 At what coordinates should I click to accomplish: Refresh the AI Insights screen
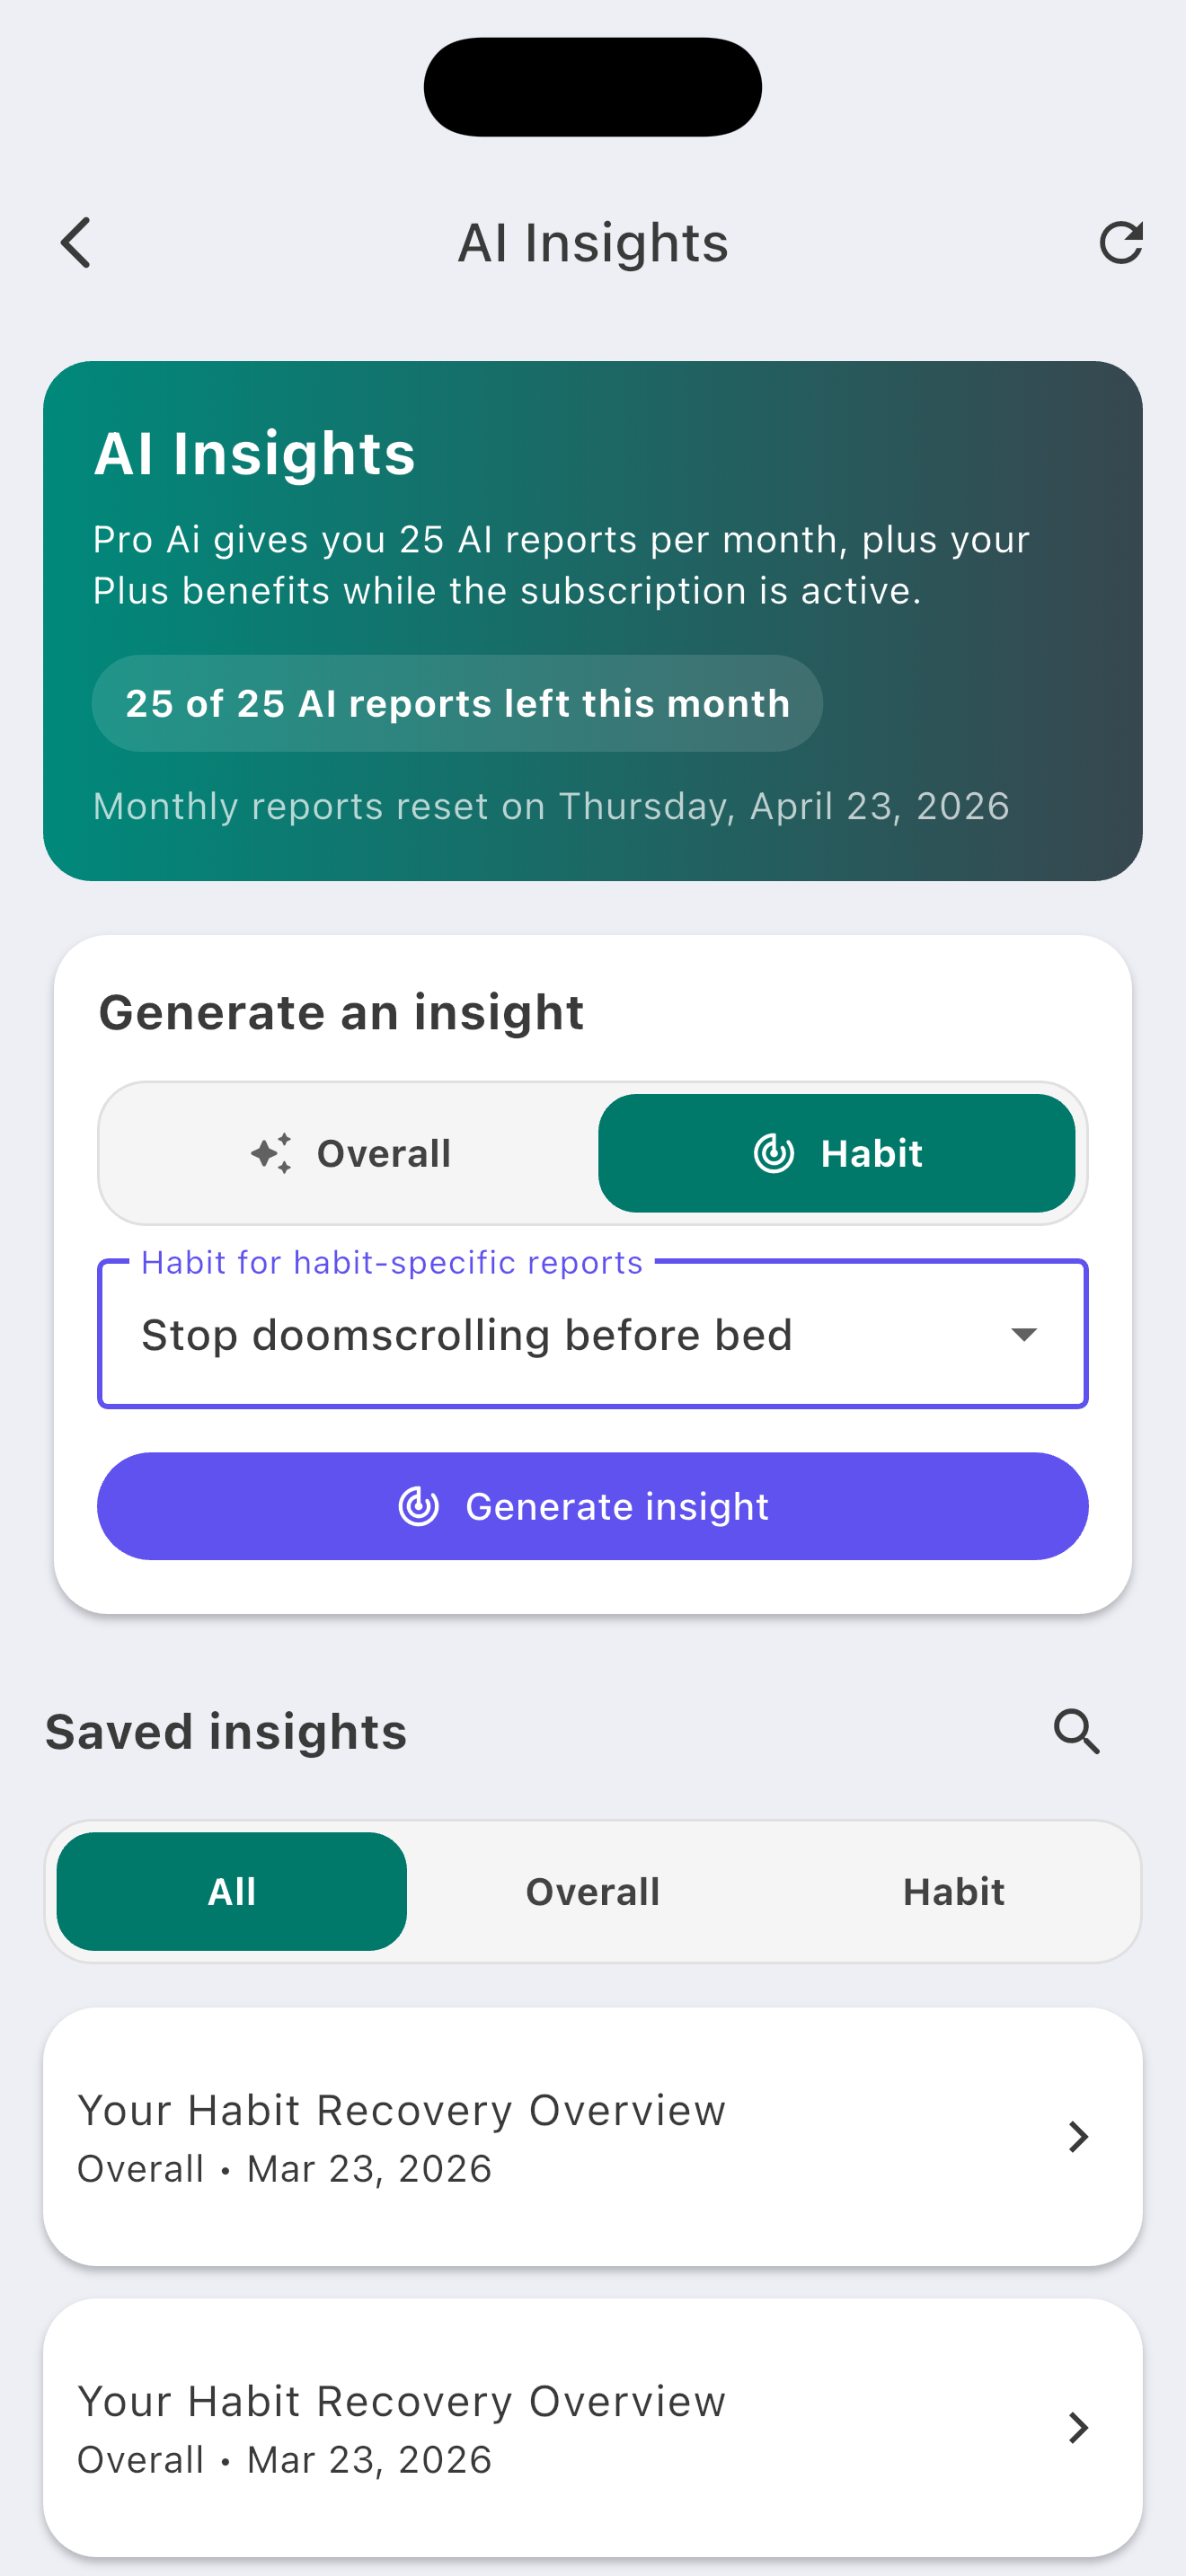pyautogui.click(x=1122, y=241)
